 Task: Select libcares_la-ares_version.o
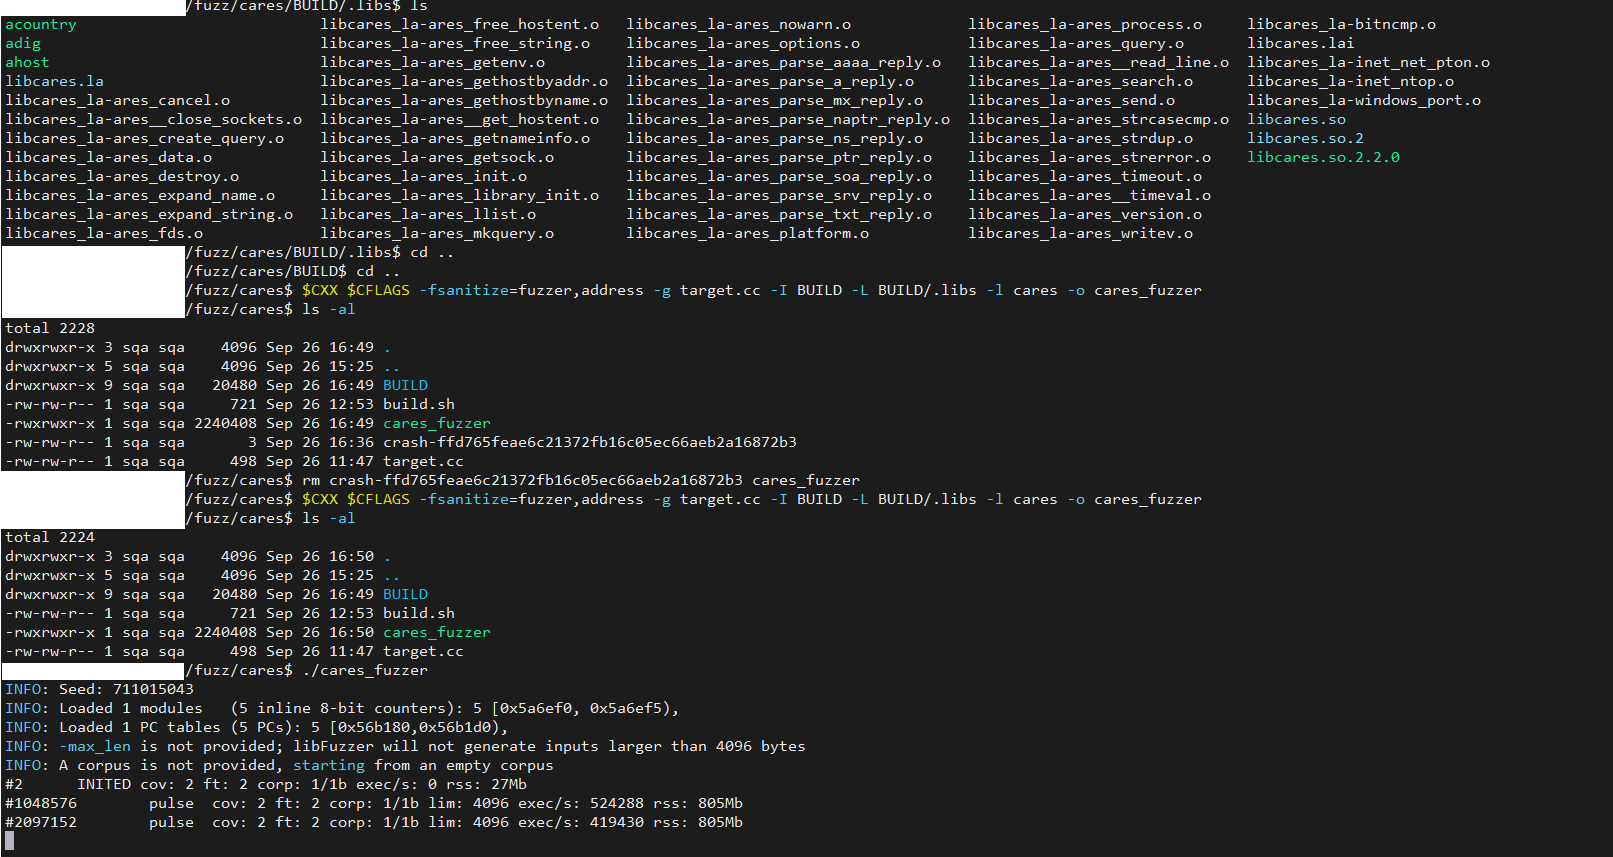[x=1085, y=214]
